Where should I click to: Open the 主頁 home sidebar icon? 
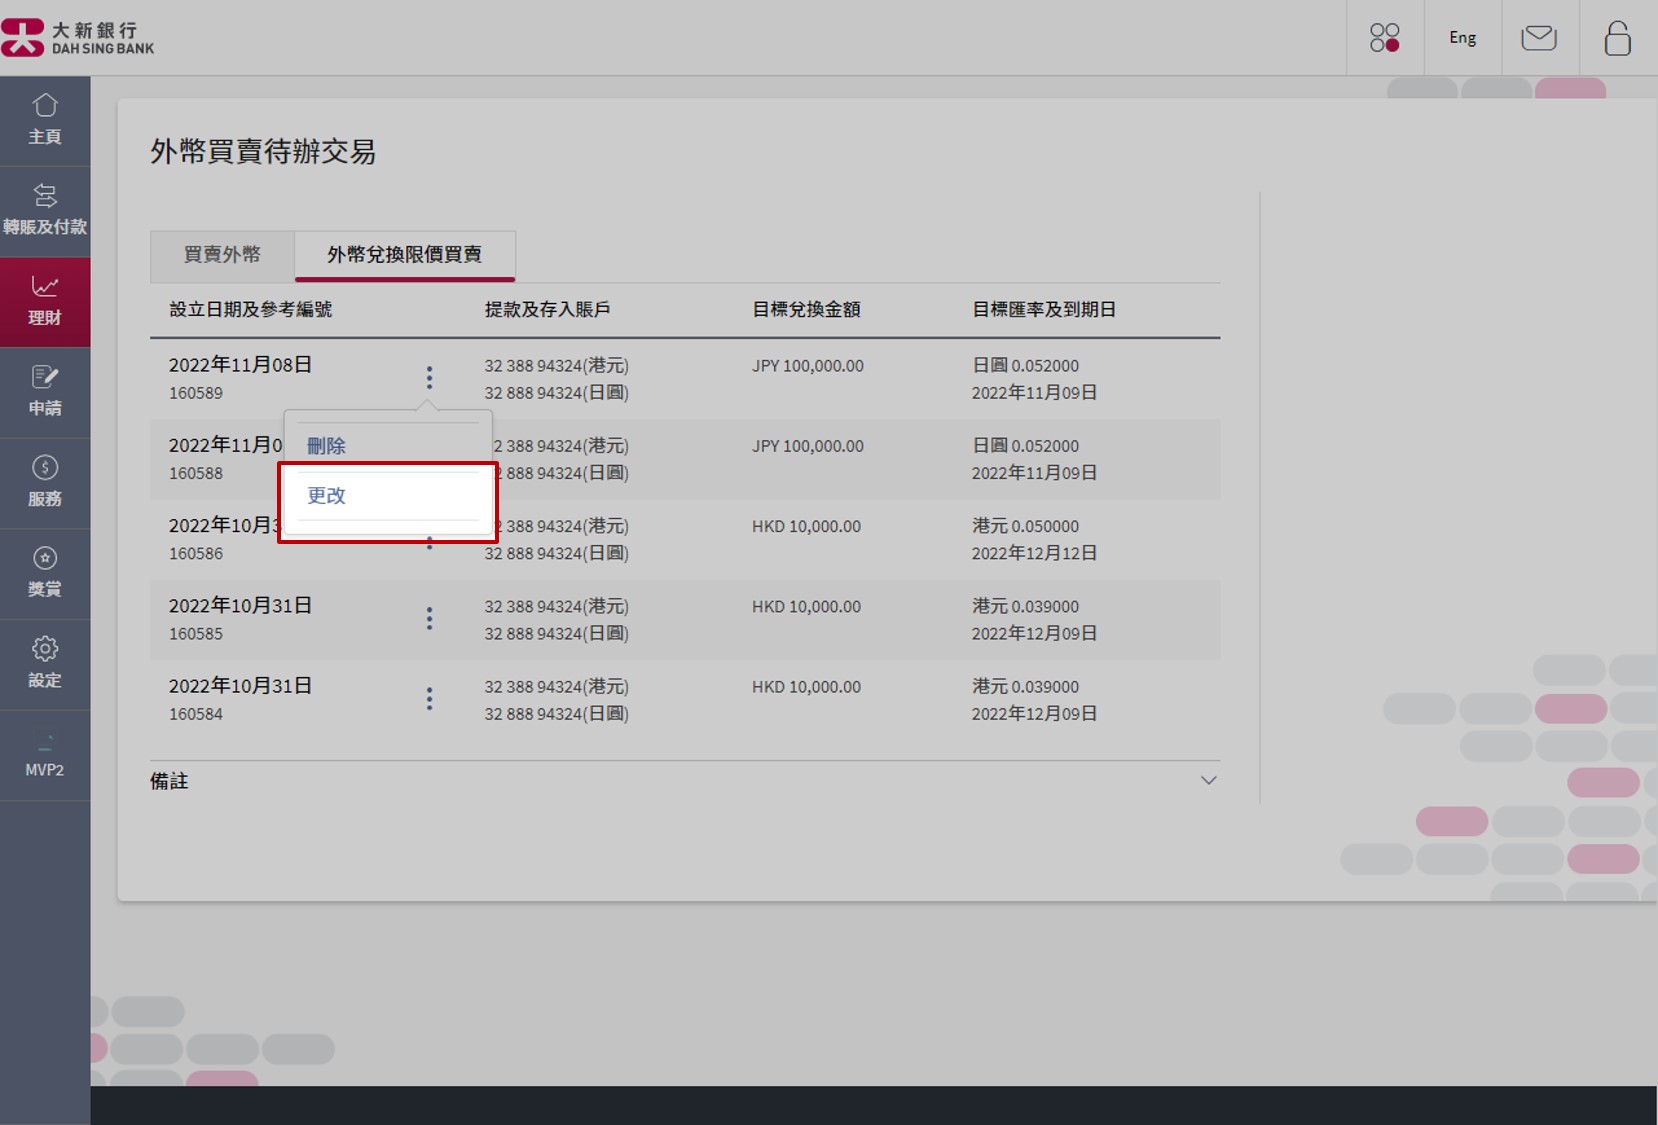pyautogui.click(x=45, y=120)
